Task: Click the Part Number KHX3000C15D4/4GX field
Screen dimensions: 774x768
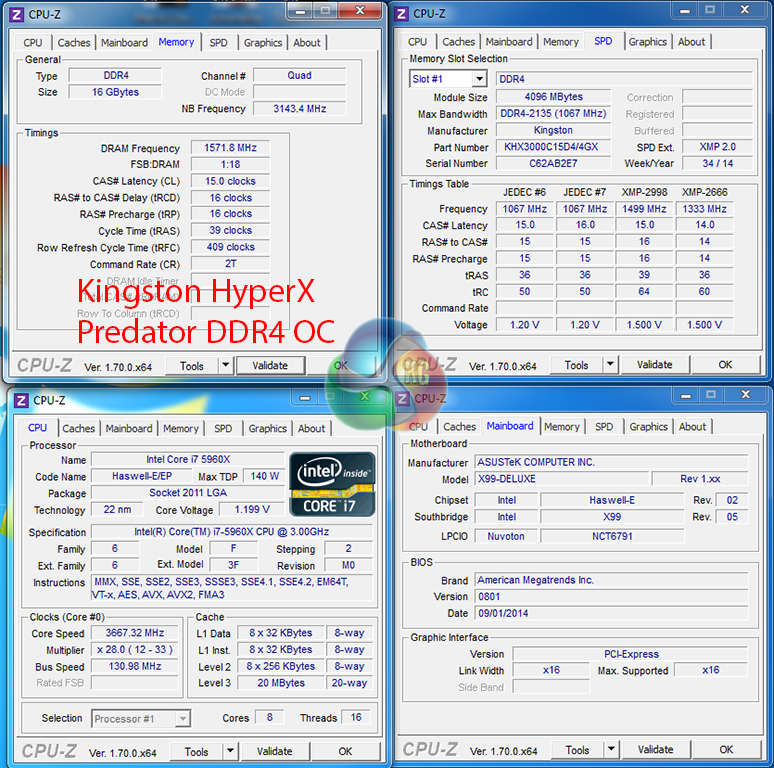Action: tap(553, 147)
